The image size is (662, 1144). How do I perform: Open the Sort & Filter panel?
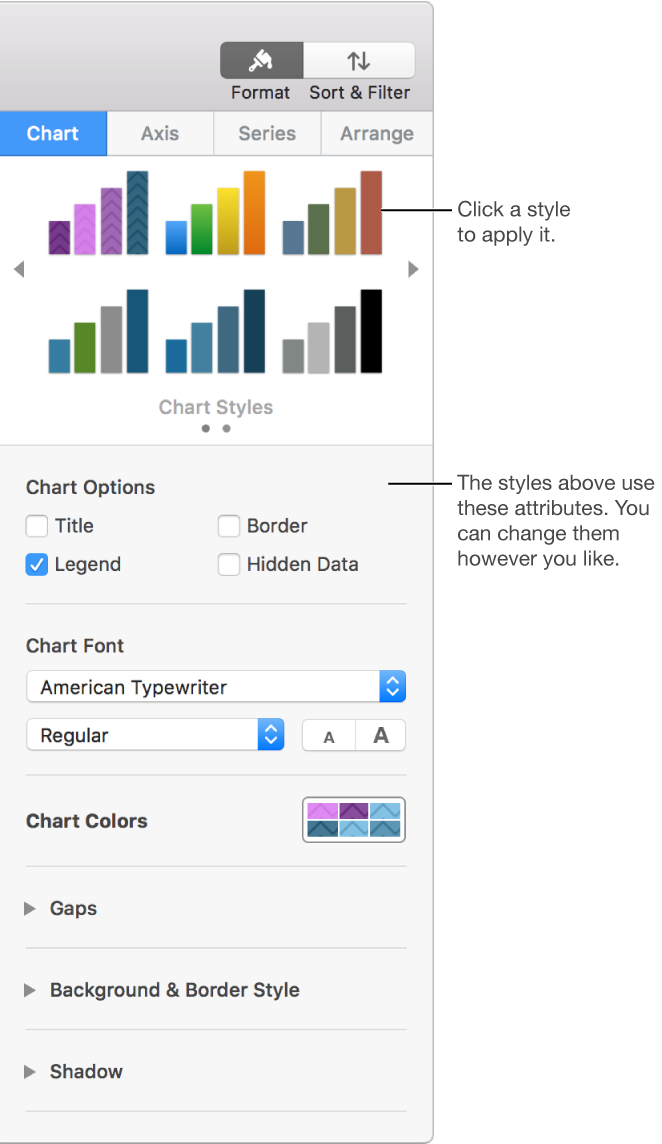coord(359,60)
